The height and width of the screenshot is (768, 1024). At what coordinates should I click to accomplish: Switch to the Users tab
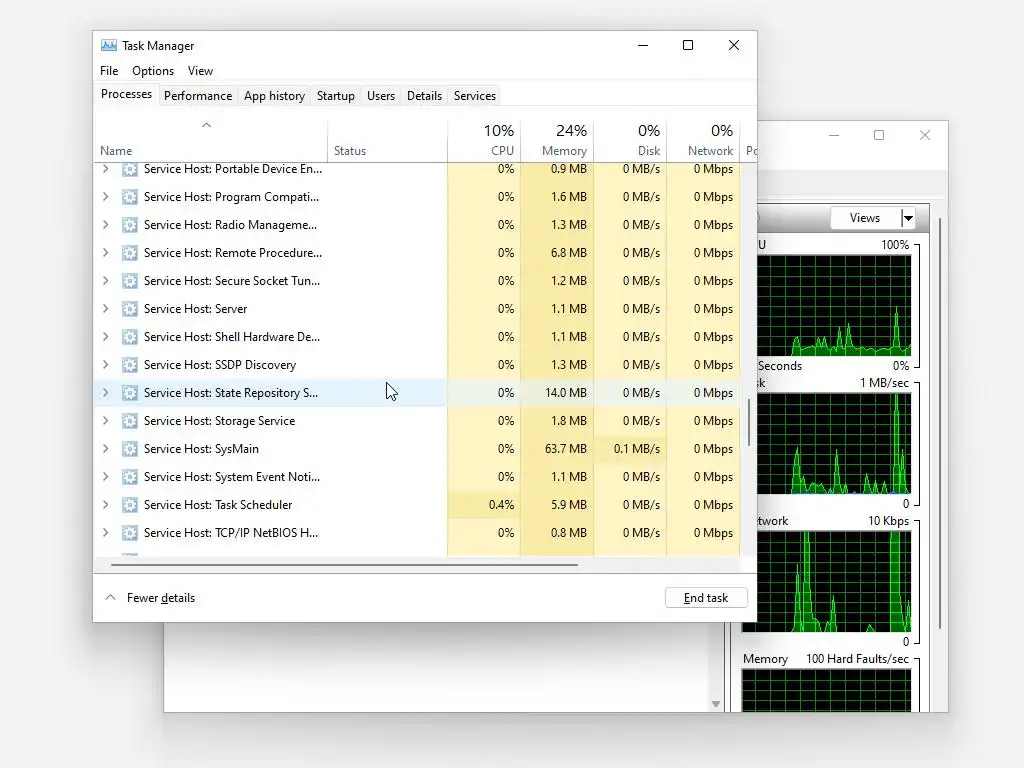point(381,96)
